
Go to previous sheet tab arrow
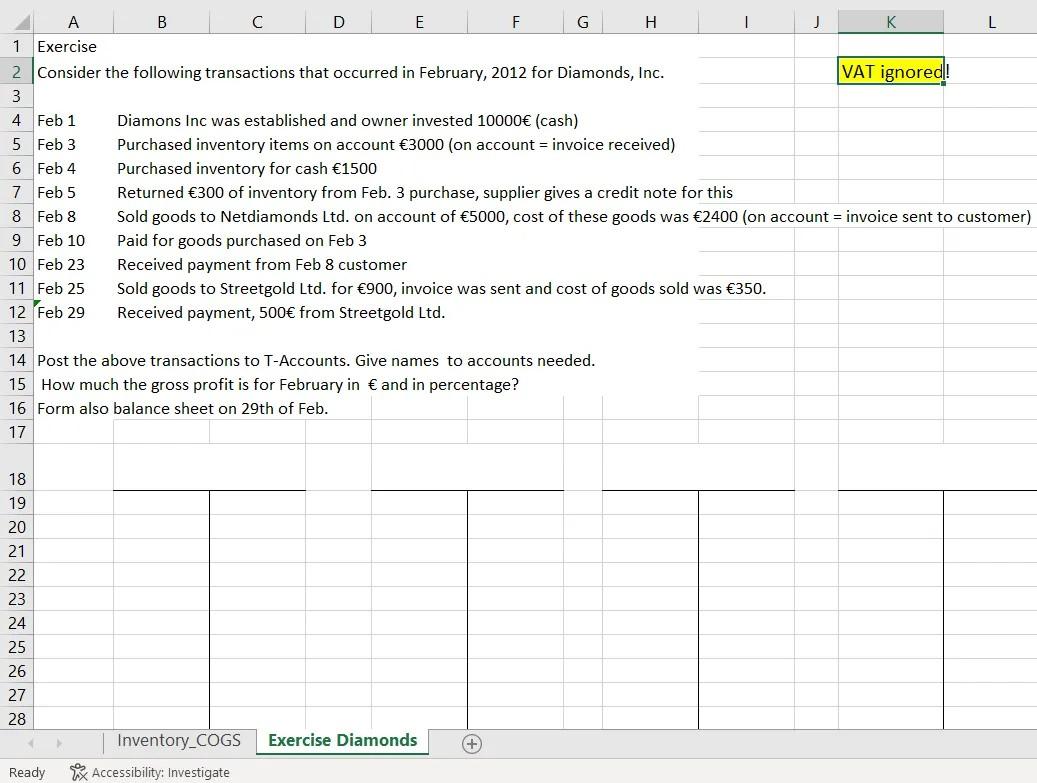[x=31, y=743]
